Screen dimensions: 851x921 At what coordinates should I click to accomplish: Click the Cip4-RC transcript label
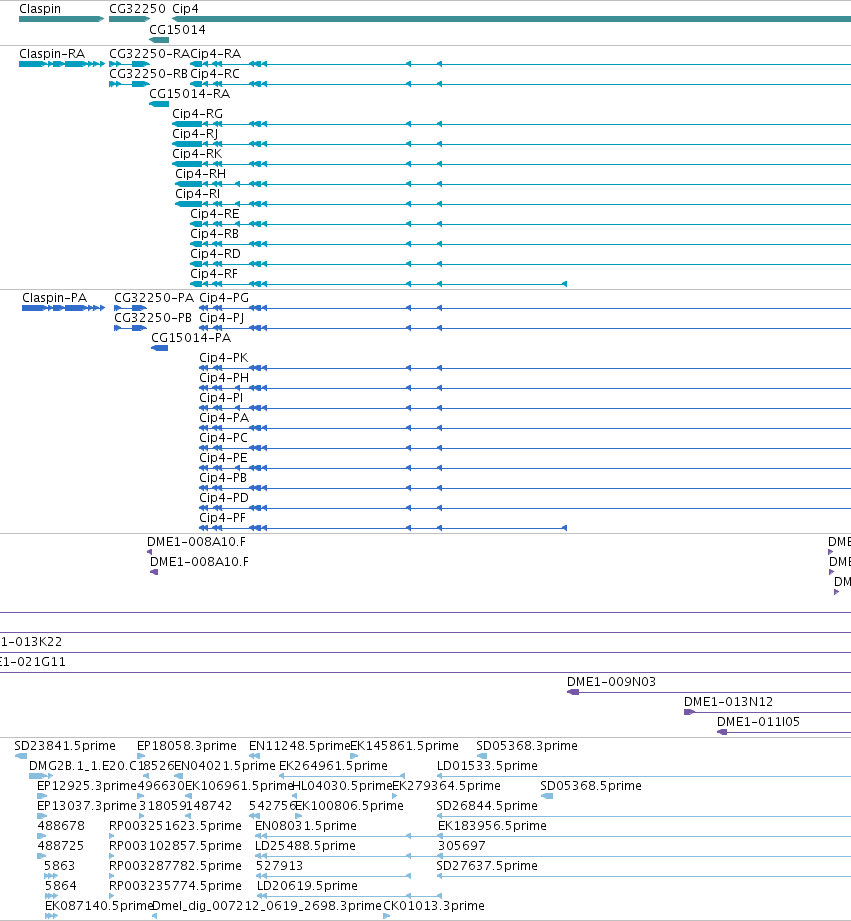[x=215, y=73]
